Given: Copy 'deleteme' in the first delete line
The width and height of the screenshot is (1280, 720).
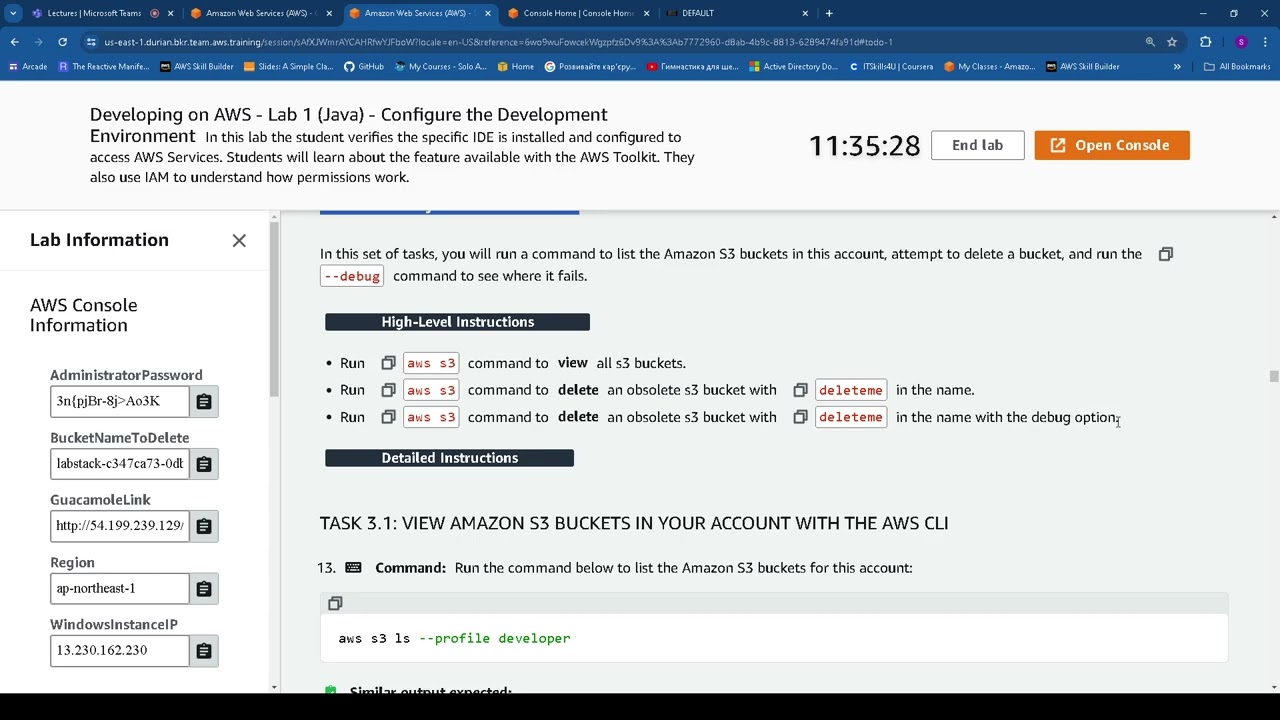Looking at the screenshot, I should pyautogui.click(x=800, y=390).
